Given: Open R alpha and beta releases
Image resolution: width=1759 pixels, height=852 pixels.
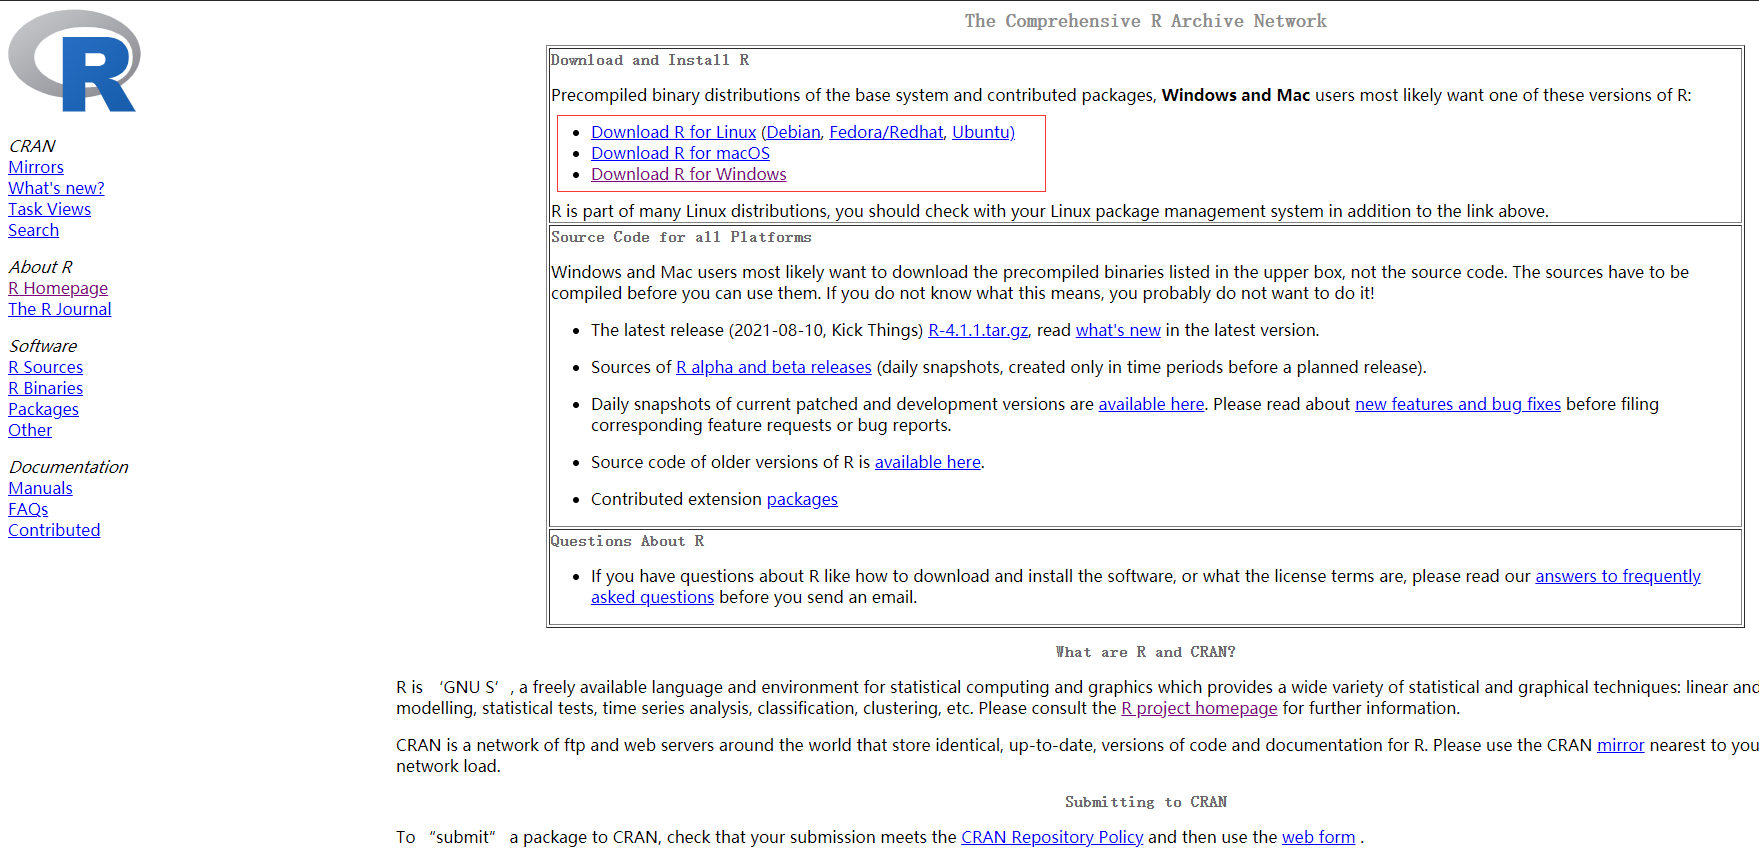Looking at the screenshot, I should [x=774, y=367].
